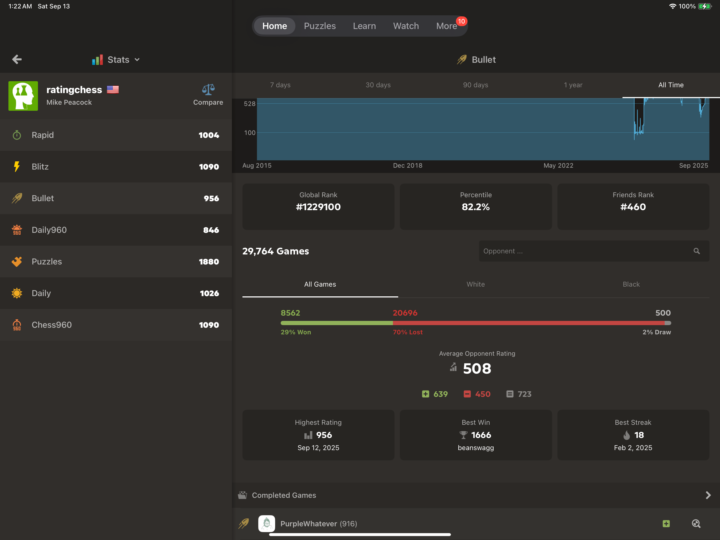Screen dimensions: 720x540
Task: Click the rating history chart
Action: pos(483,129)
